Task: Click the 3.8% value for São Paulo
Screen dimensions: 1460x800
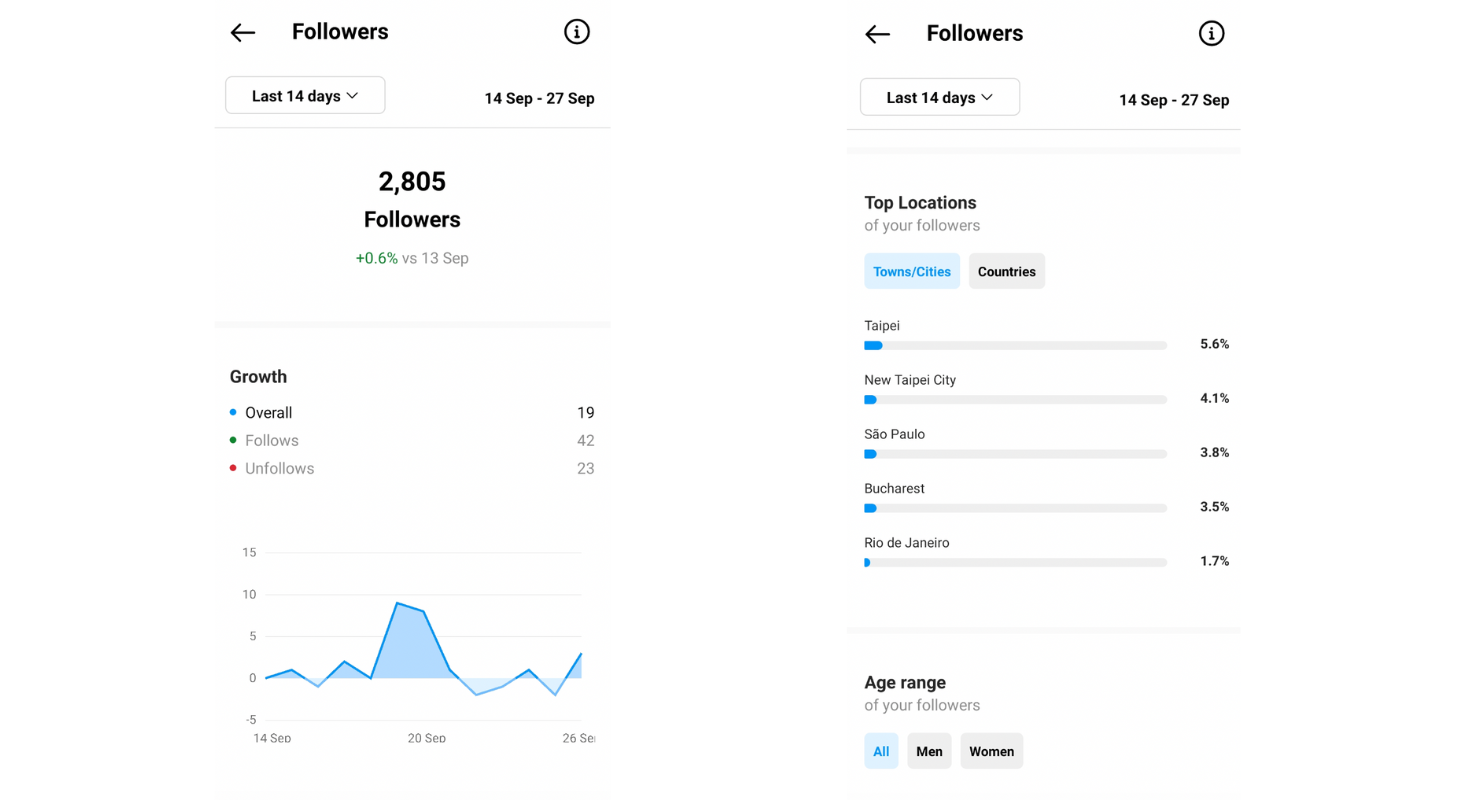Action: 1214,452
